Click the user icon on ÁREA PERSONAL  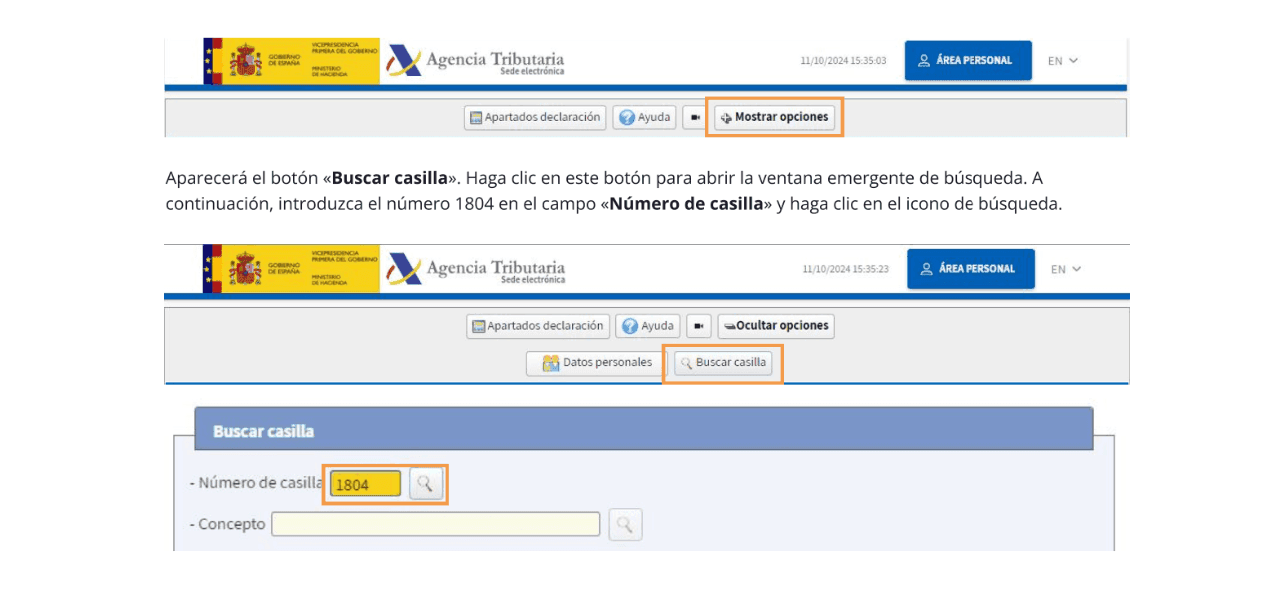pyautogui.click(x=922, y=60)
